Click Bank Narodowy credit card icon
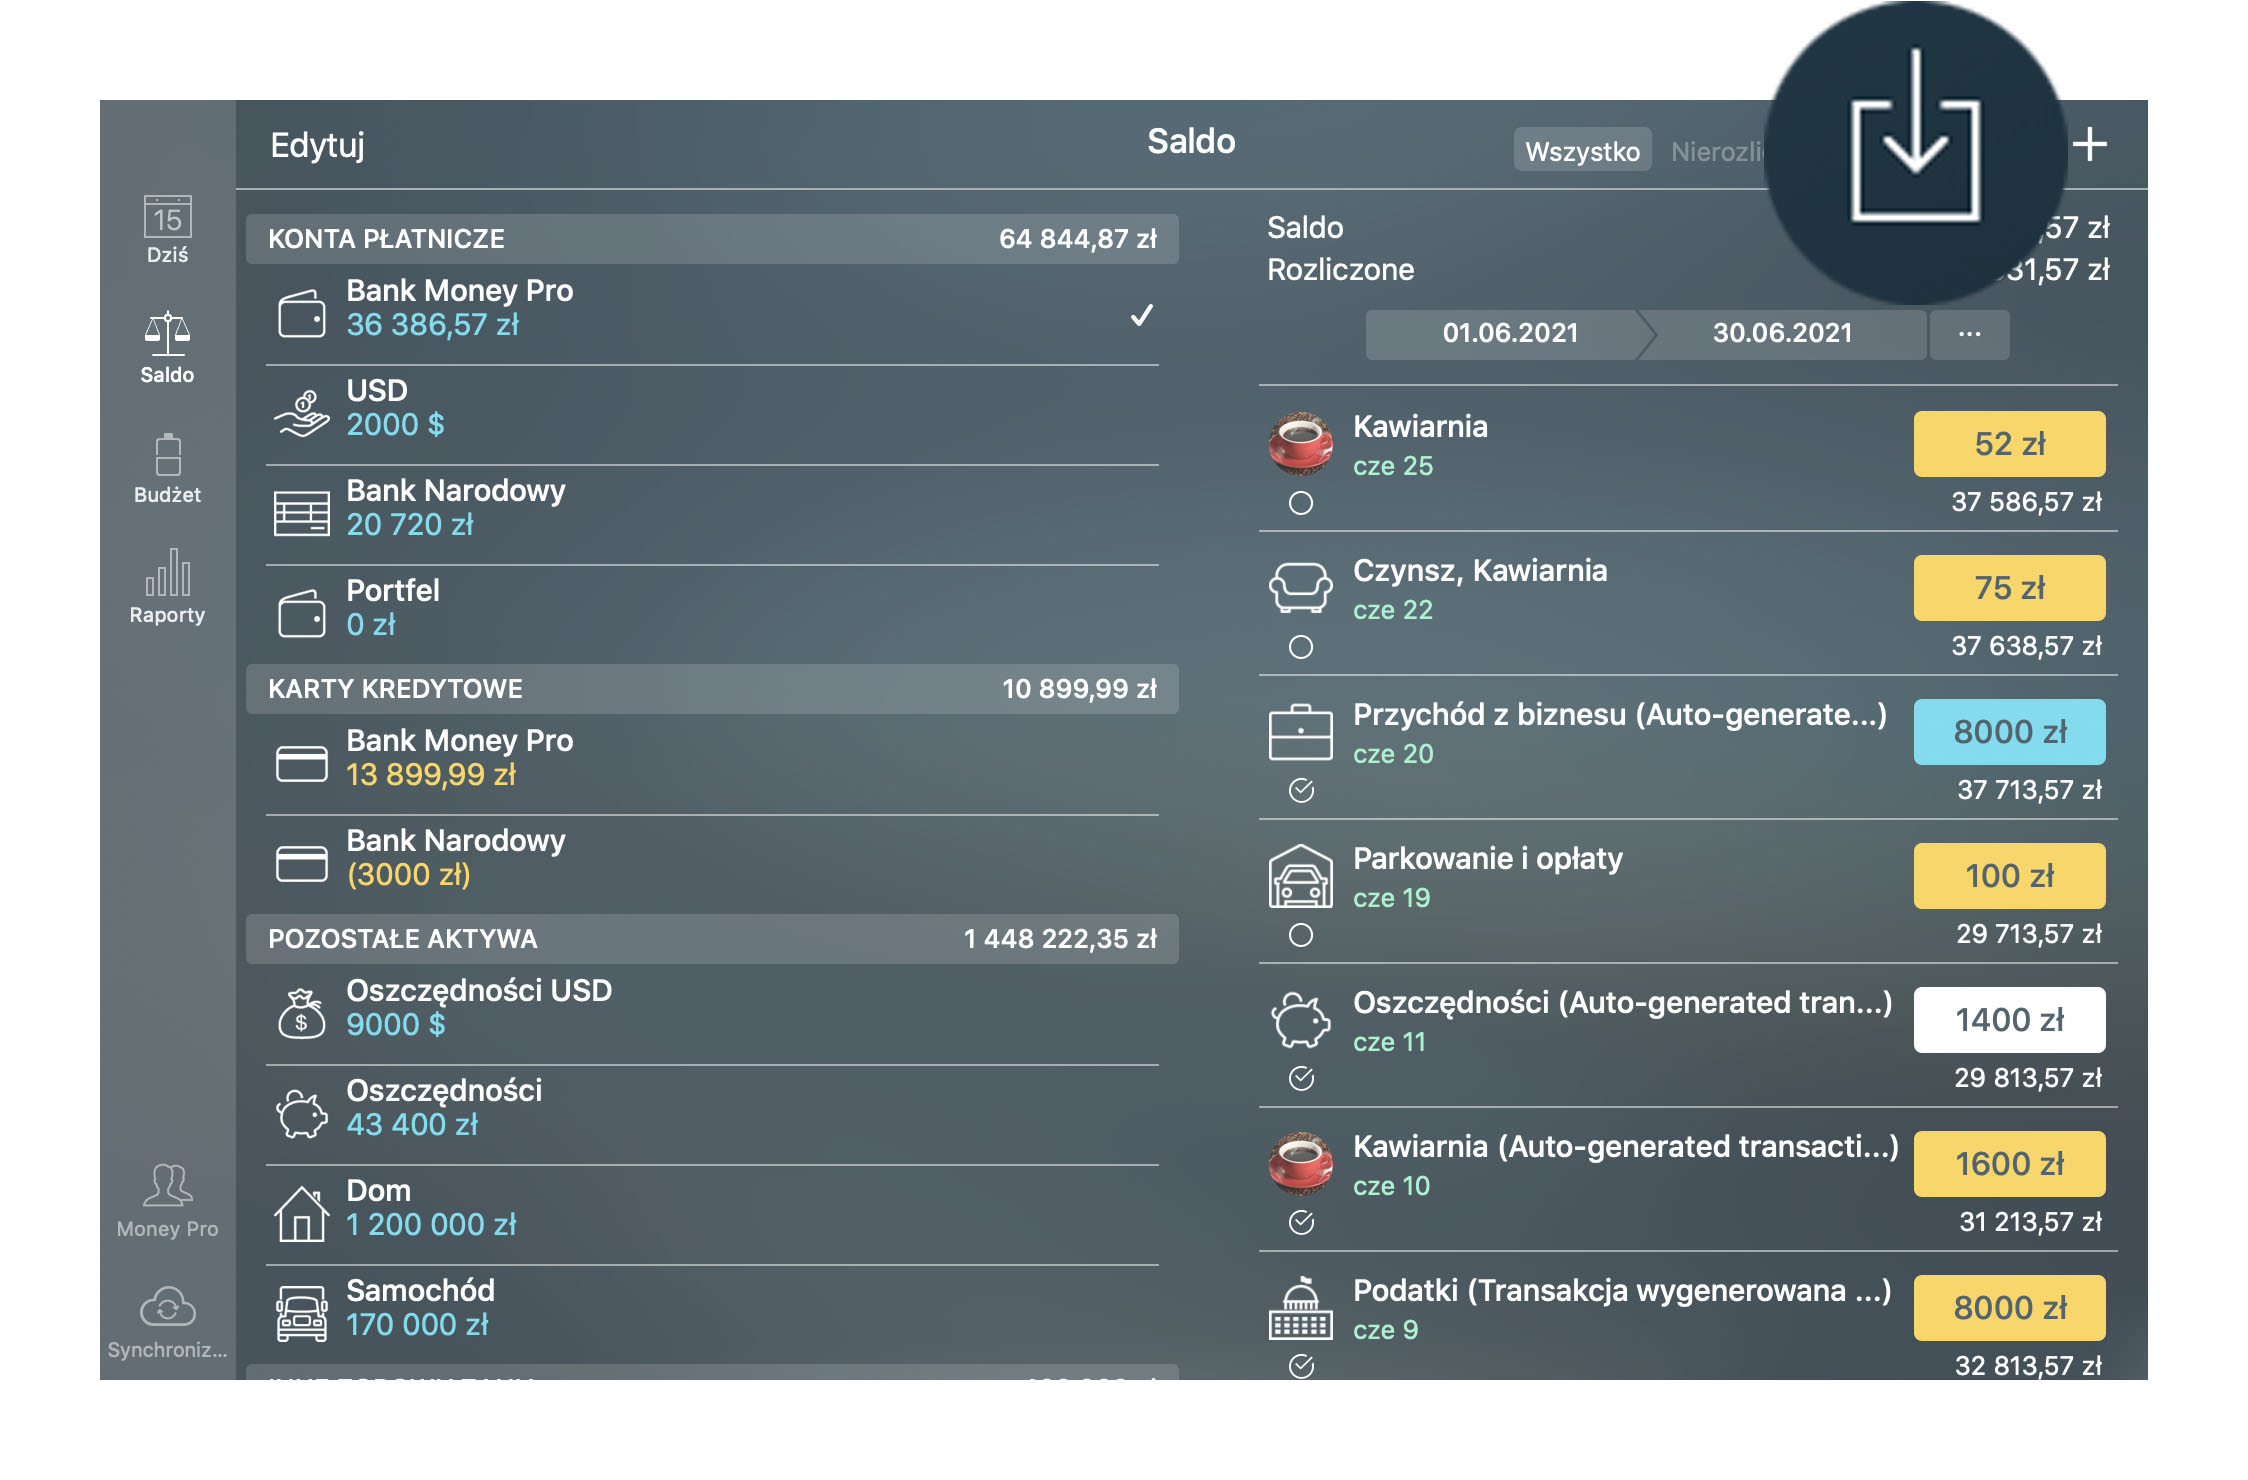 tap(301, 864)
